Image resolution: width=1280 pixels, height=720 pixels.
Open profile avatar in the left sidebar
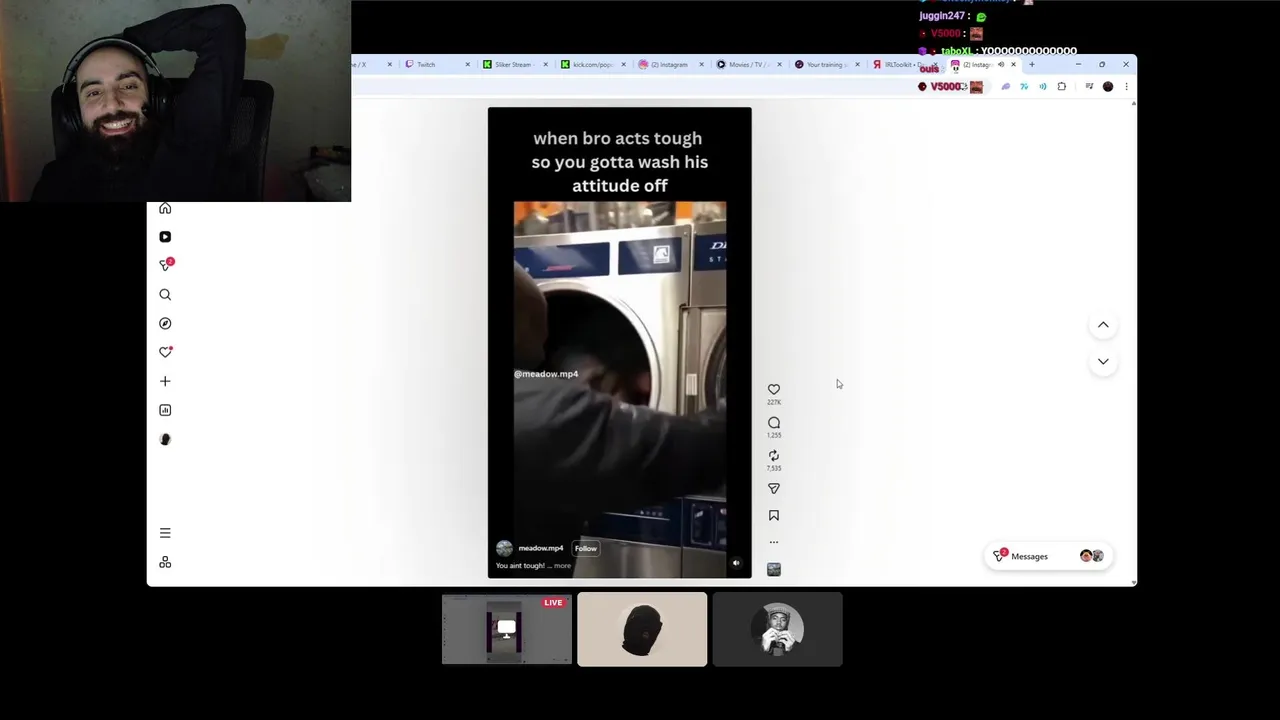click(165, 439)
